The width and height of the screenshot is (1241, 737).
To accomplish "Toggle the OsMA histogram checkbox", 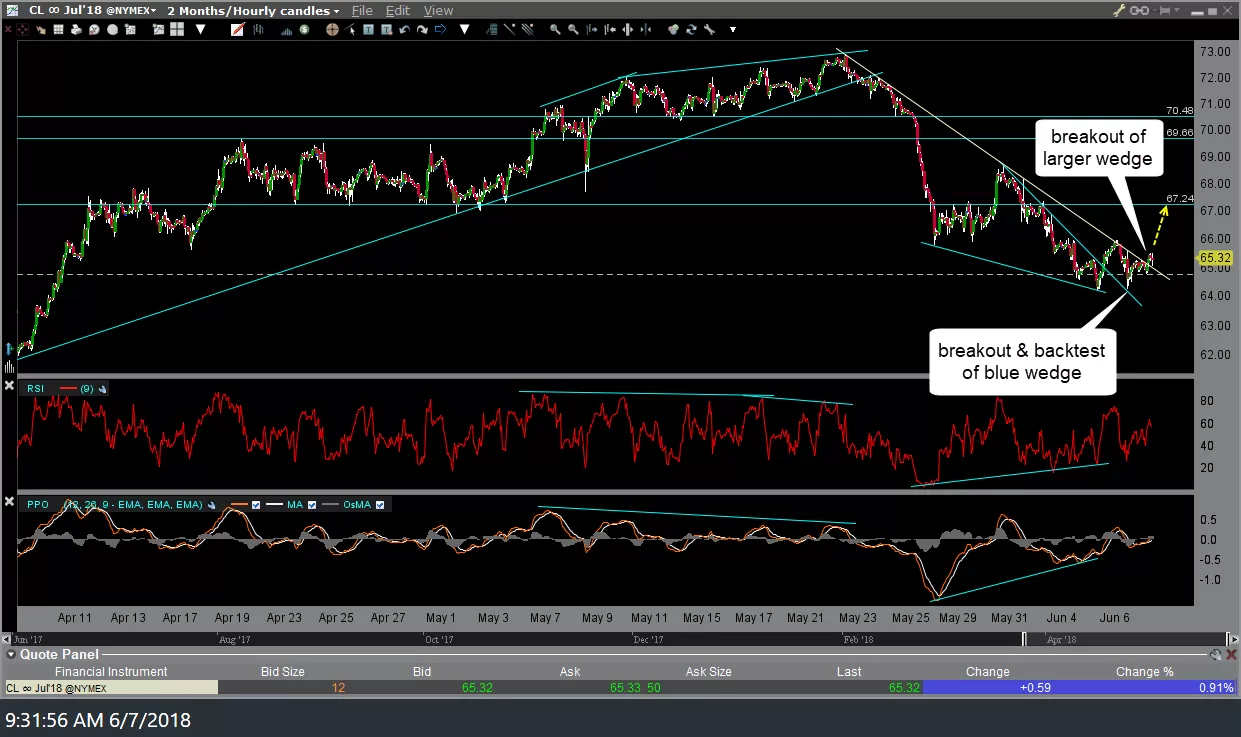I will click(380, 505).
